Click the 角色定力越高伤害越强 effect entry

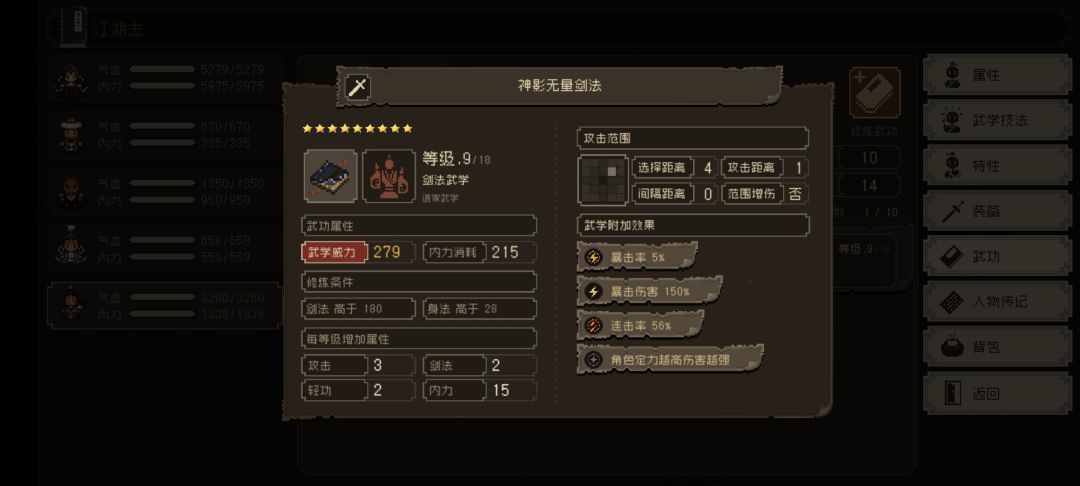669,359
